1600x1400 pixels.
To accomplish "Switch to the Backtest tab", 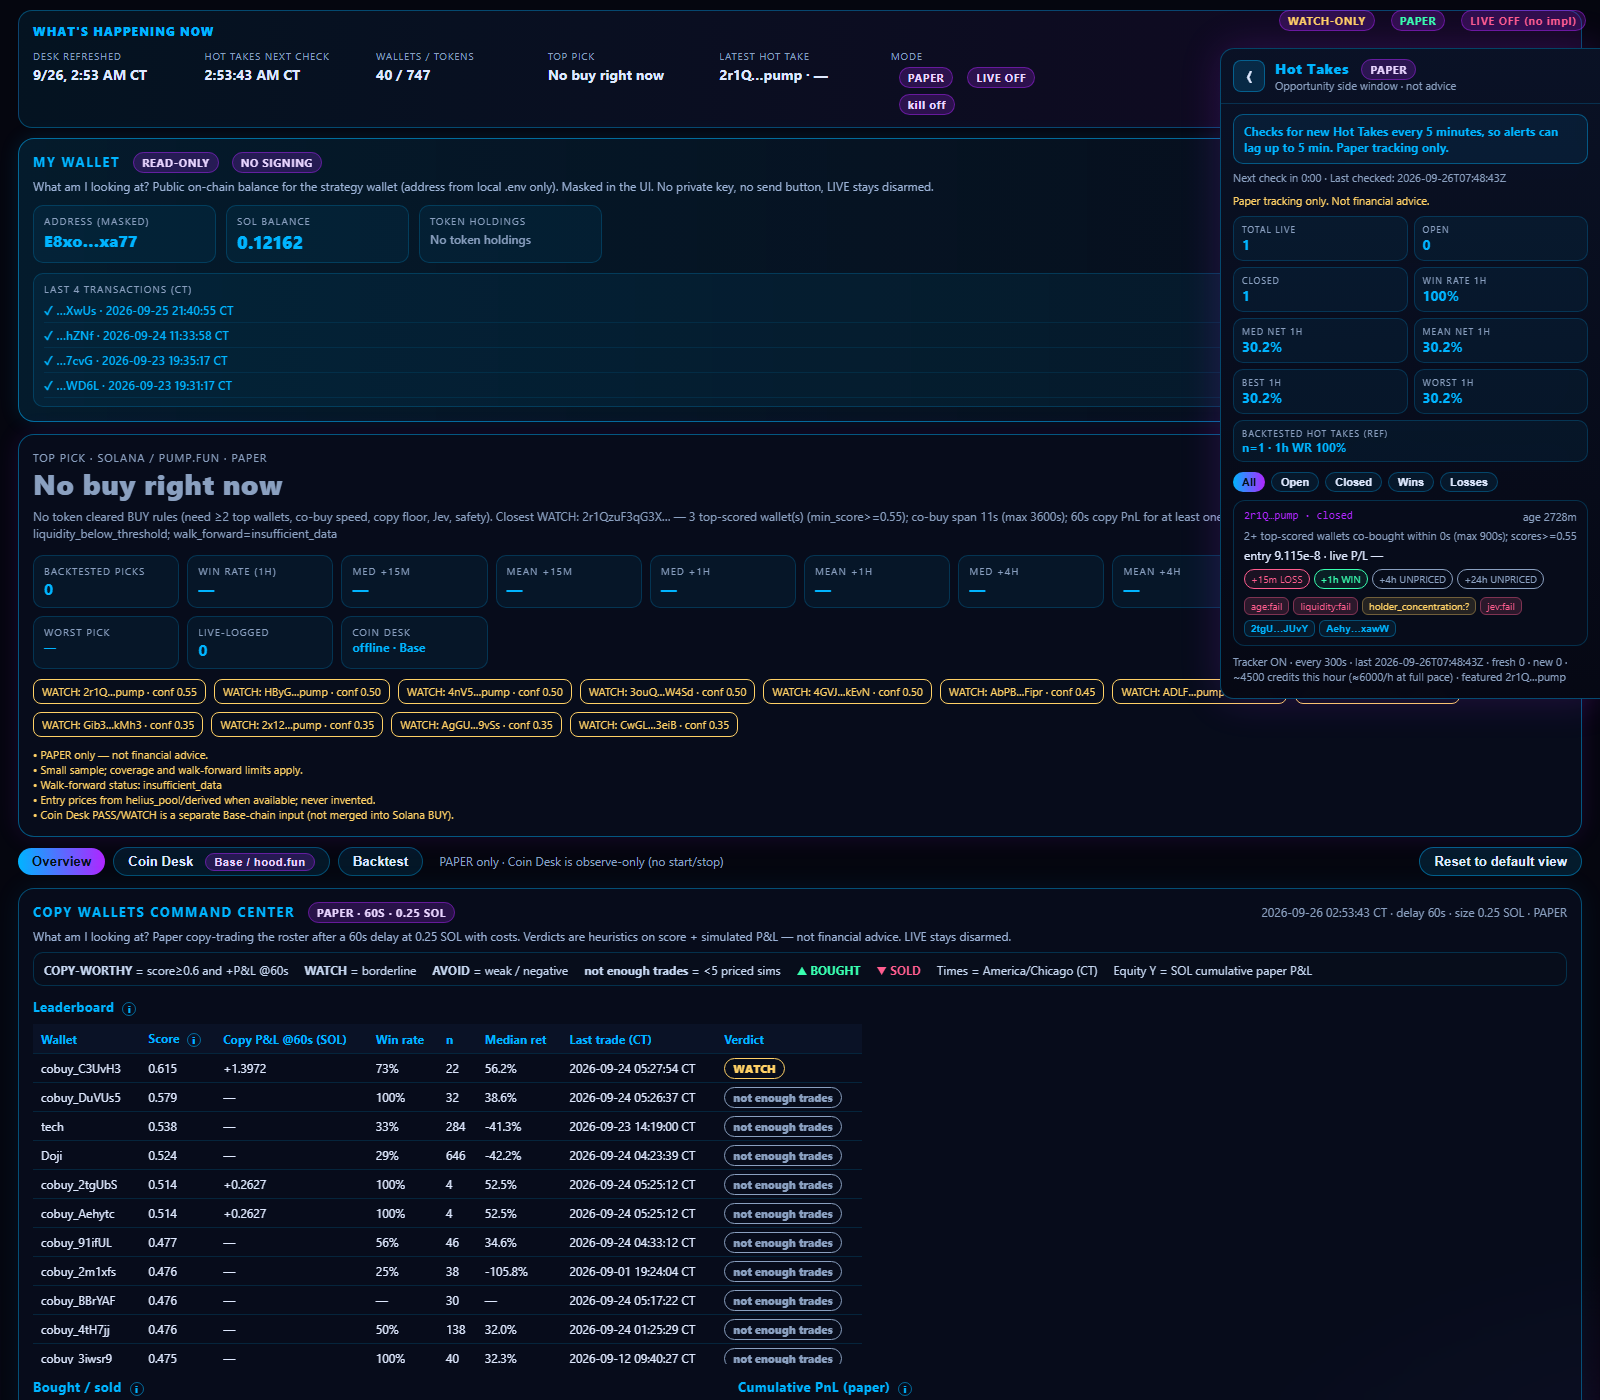I will [380, 862].
